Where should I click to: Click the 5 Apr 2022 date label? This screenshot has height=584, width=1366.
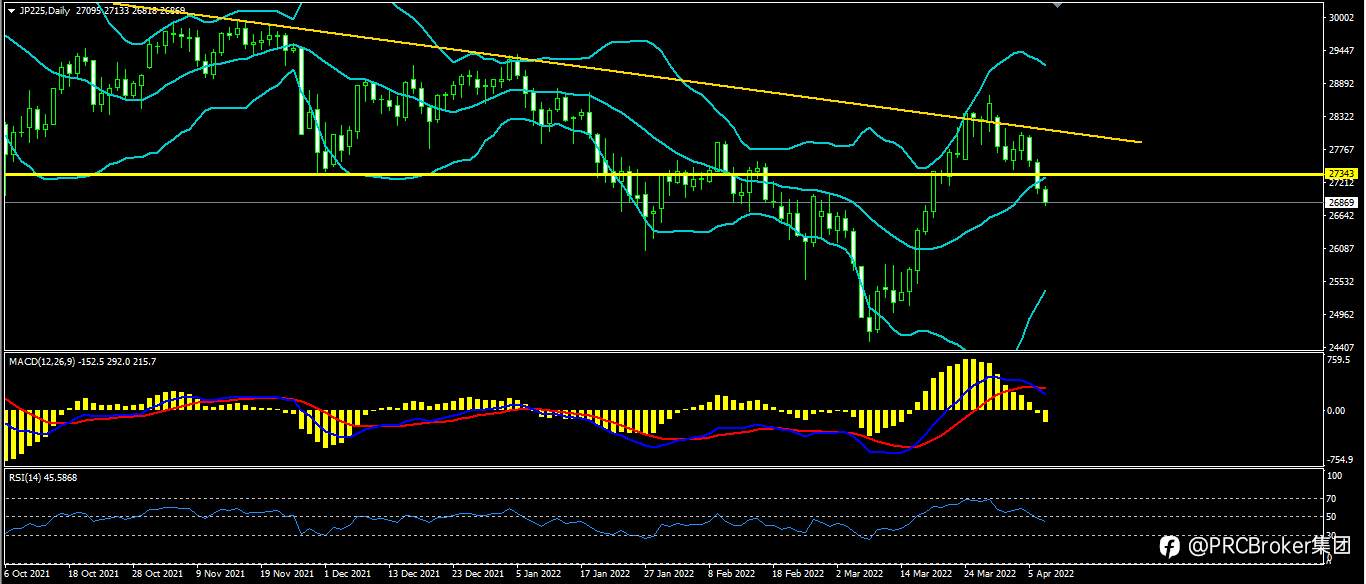click(x=1052, y=575)
